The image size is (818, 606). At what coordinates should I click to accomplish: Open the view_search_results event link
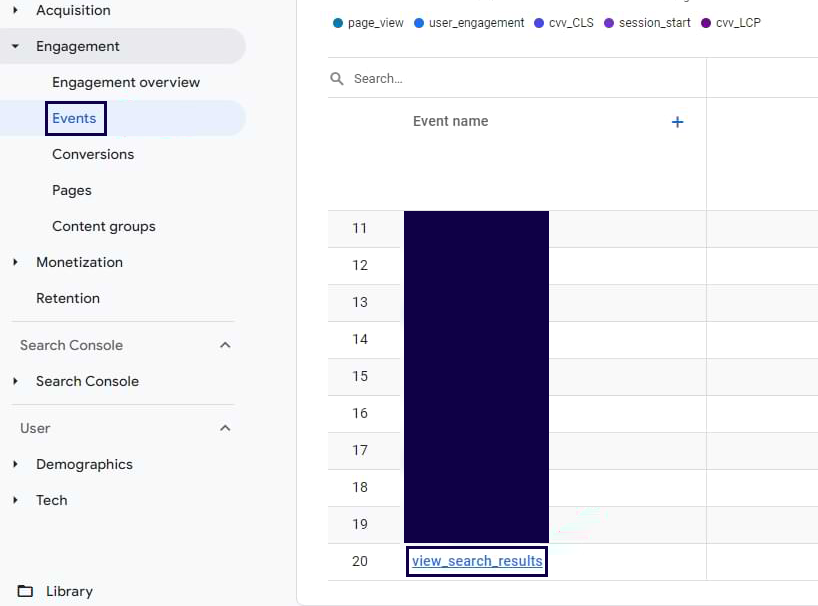[x=477, y=561]
